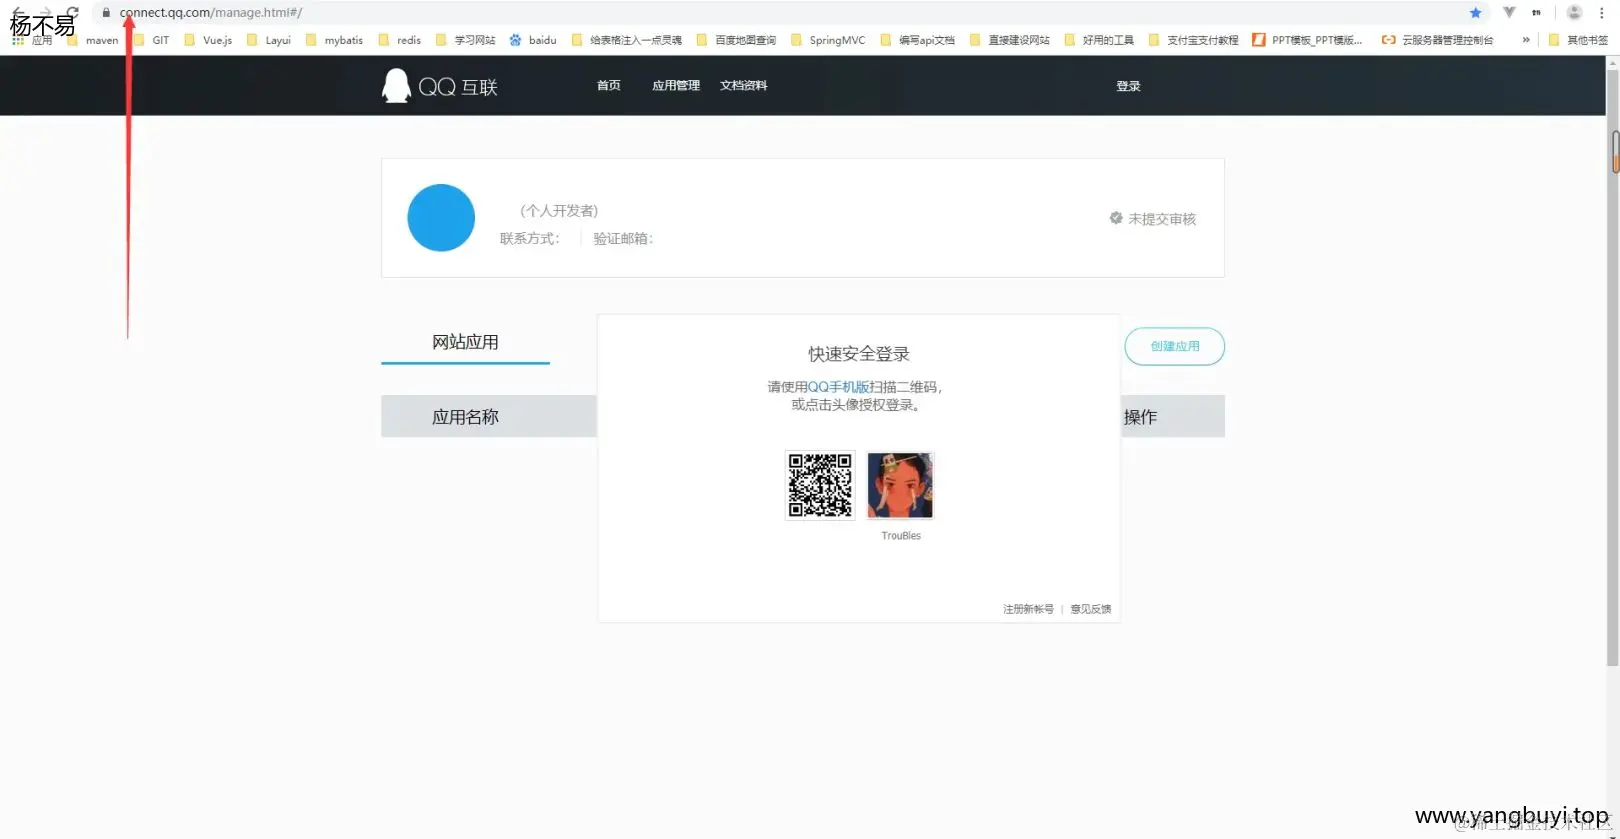Open the Vue.js bookmark folder
This screenshot has height=839, width=1620.
click(x=208, y=40)
